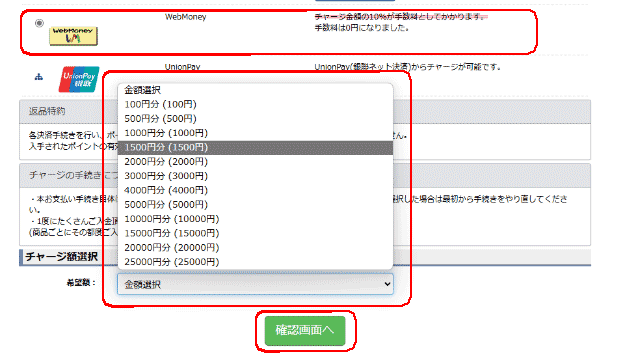Click 手数料は0円になりました text
640x364 pixels.
(x=362, y=28)
